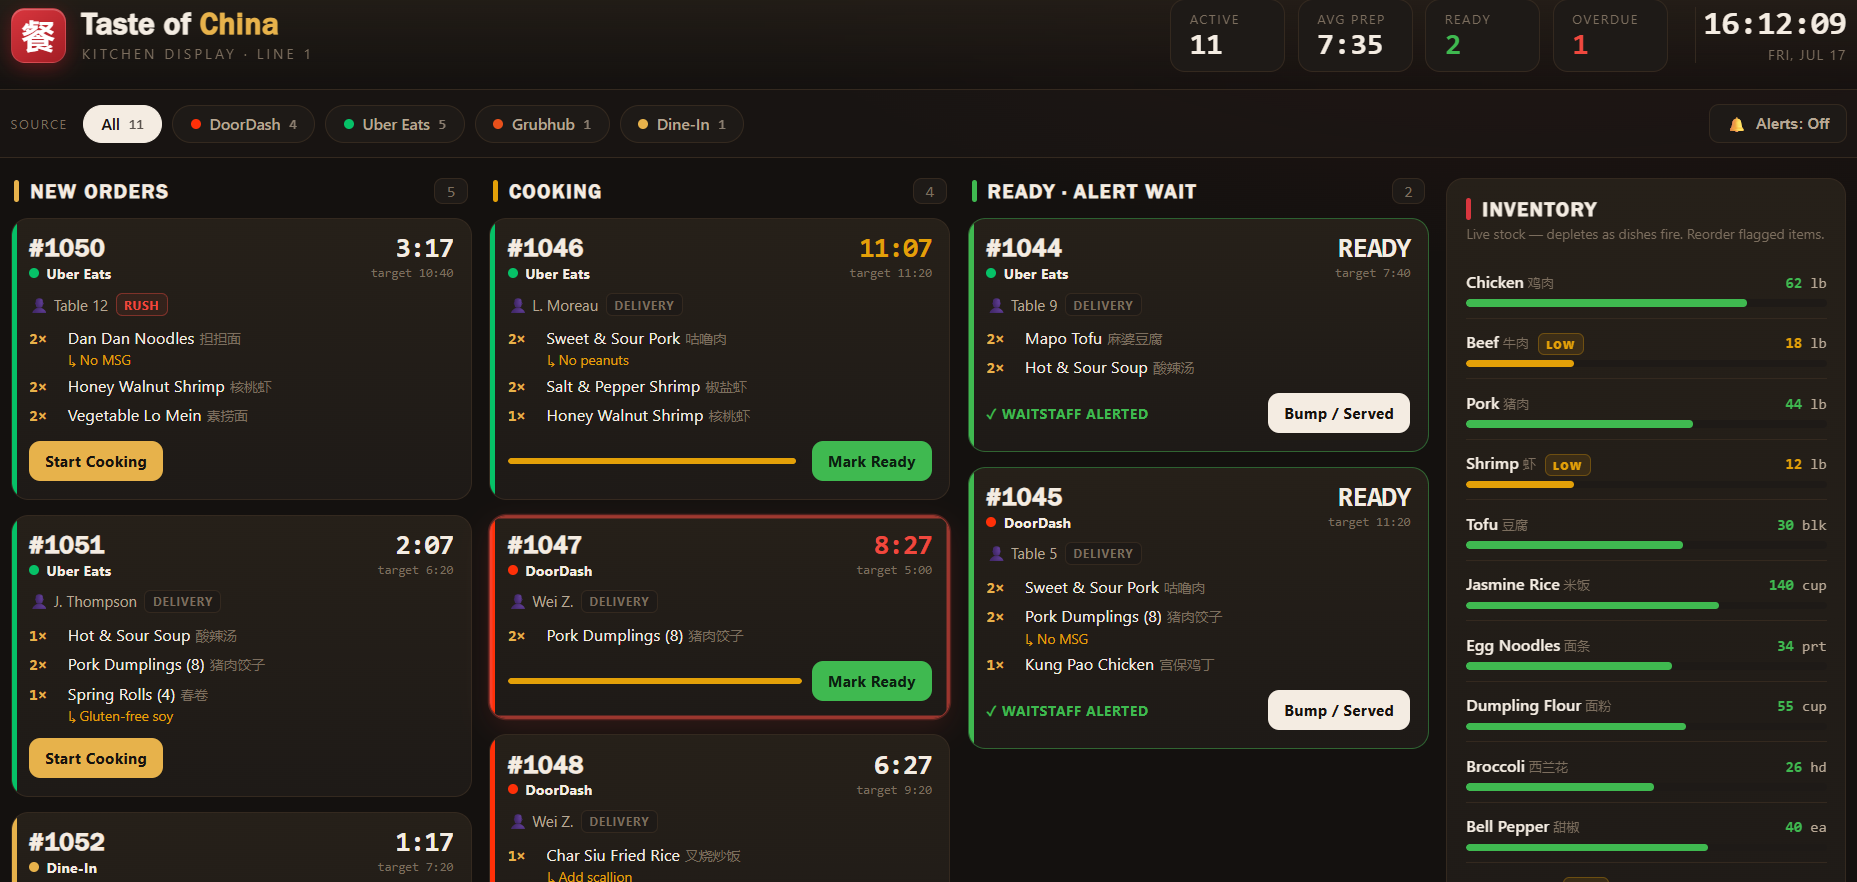Click Cooking column count badge

(930, 191)
